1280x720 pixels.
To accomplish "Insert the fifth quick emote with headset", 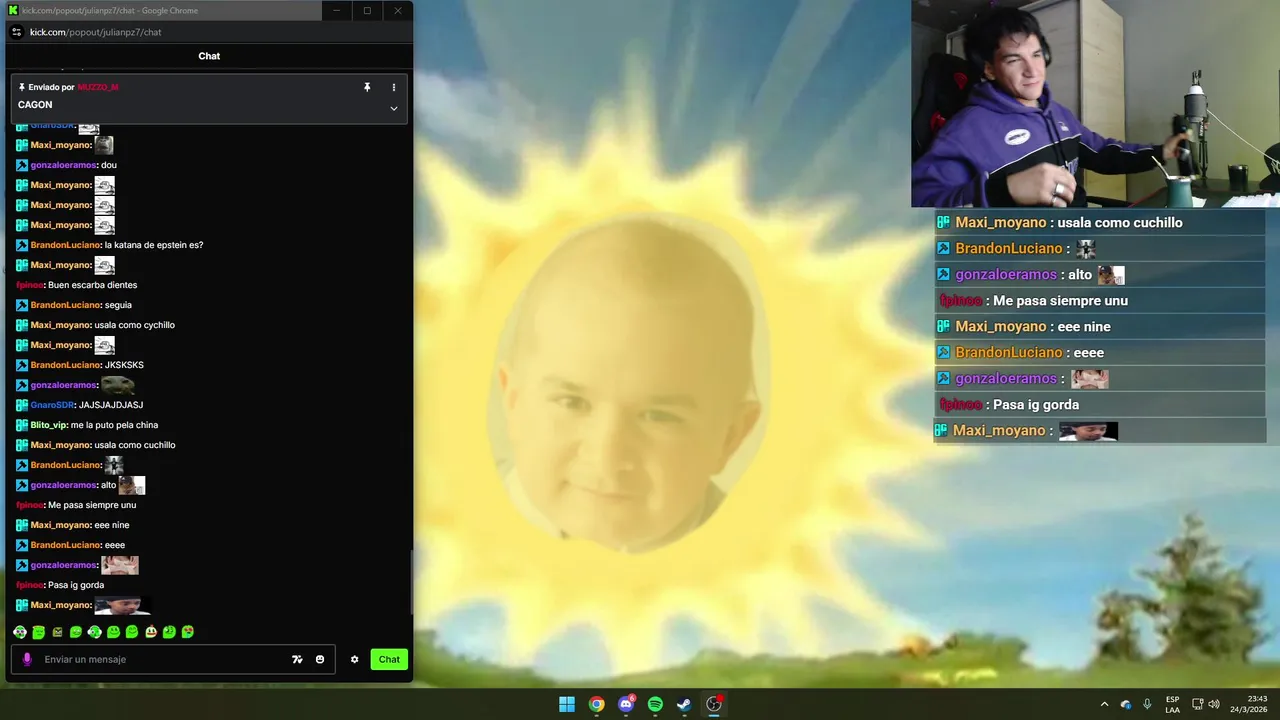I will pos(94,632).
